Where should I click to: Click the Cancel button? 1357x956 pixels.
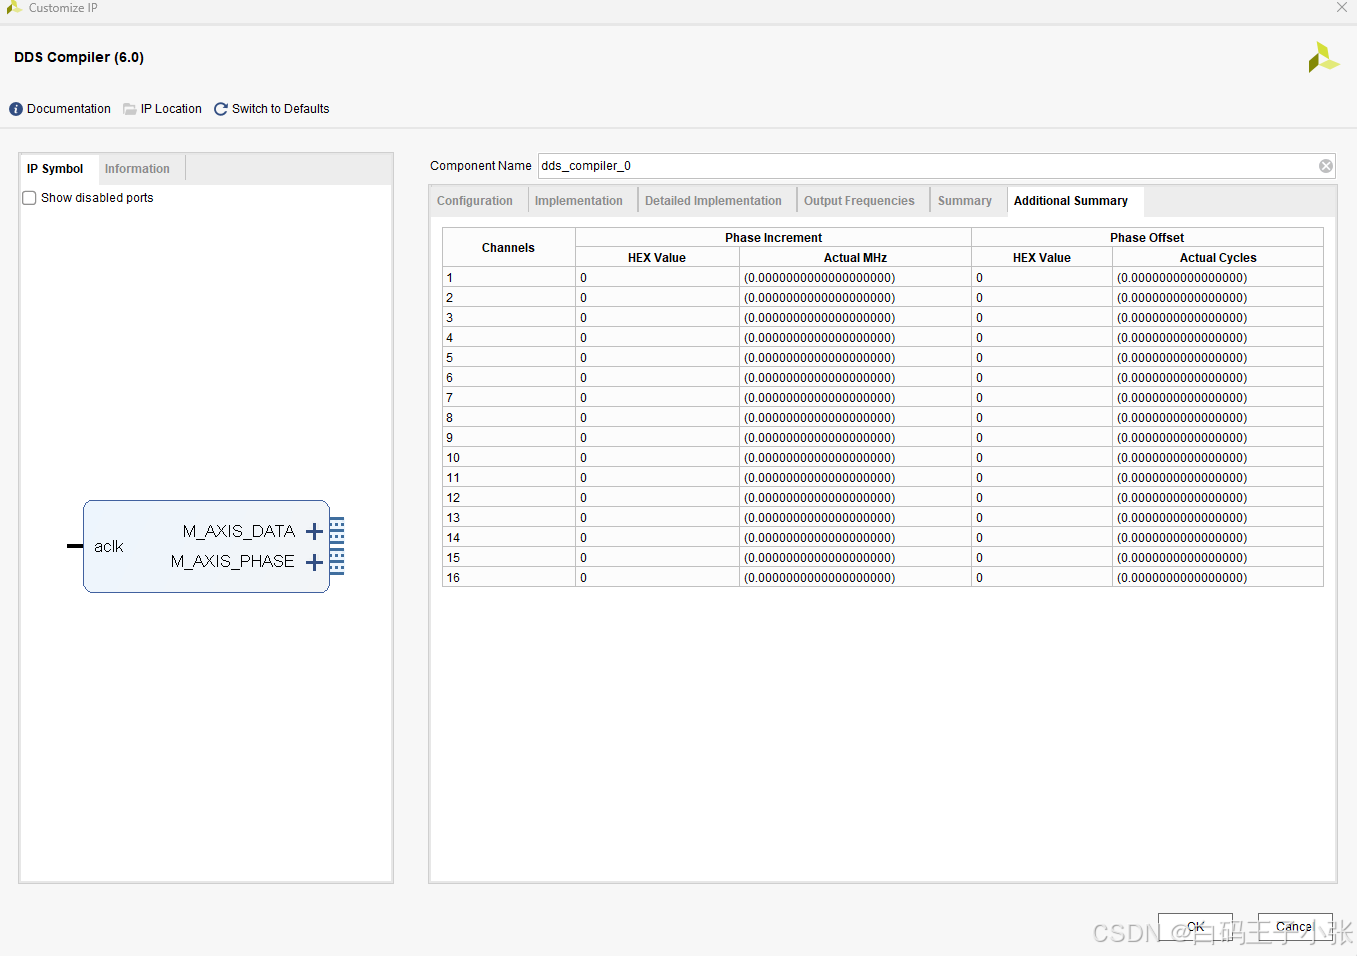[1295, 927]
